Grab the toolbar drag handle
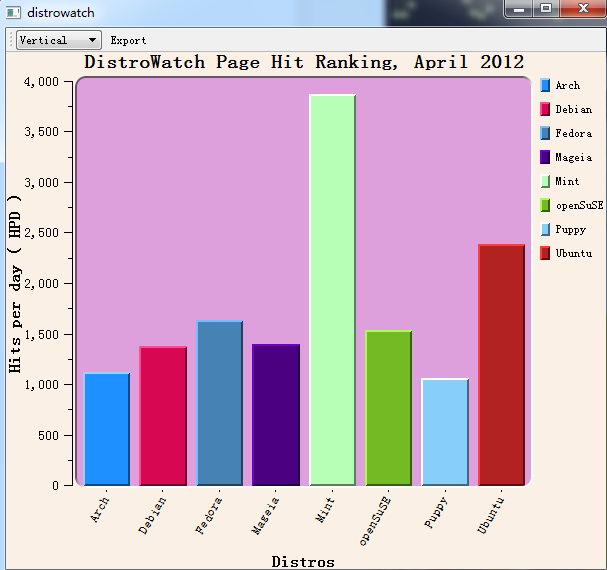 click(x=11, y=40)
